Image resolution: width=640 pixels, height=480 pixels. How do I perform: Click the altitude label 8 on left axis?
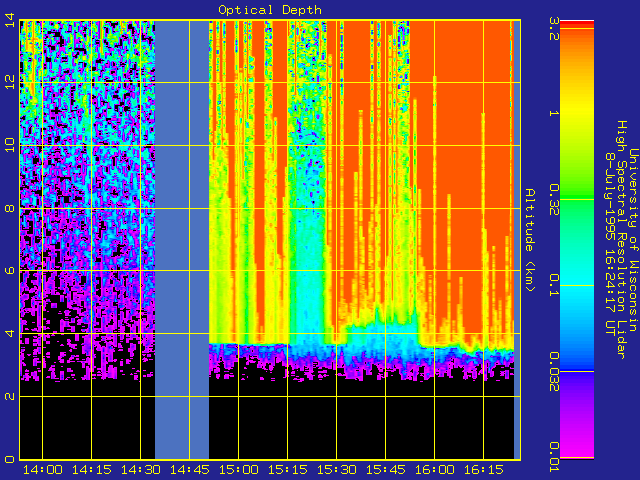tap(10, 208)
